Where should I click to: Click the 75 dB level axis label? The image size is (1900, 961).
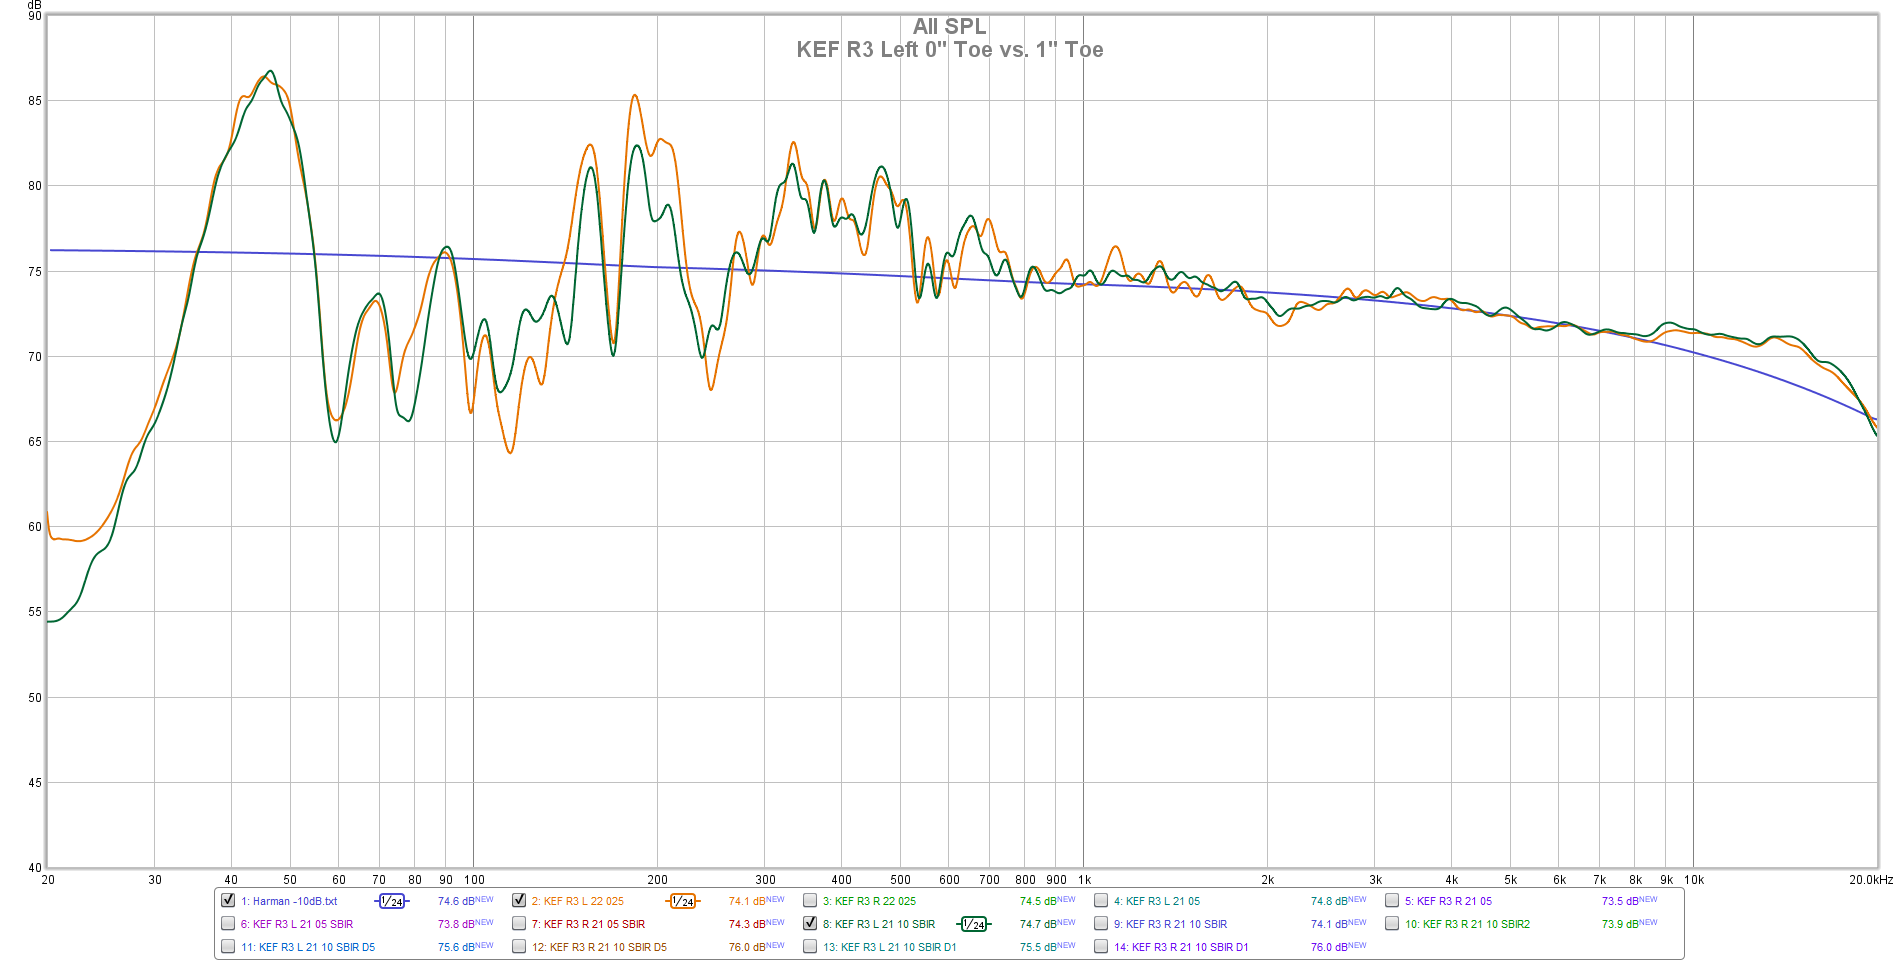(35, 271)
